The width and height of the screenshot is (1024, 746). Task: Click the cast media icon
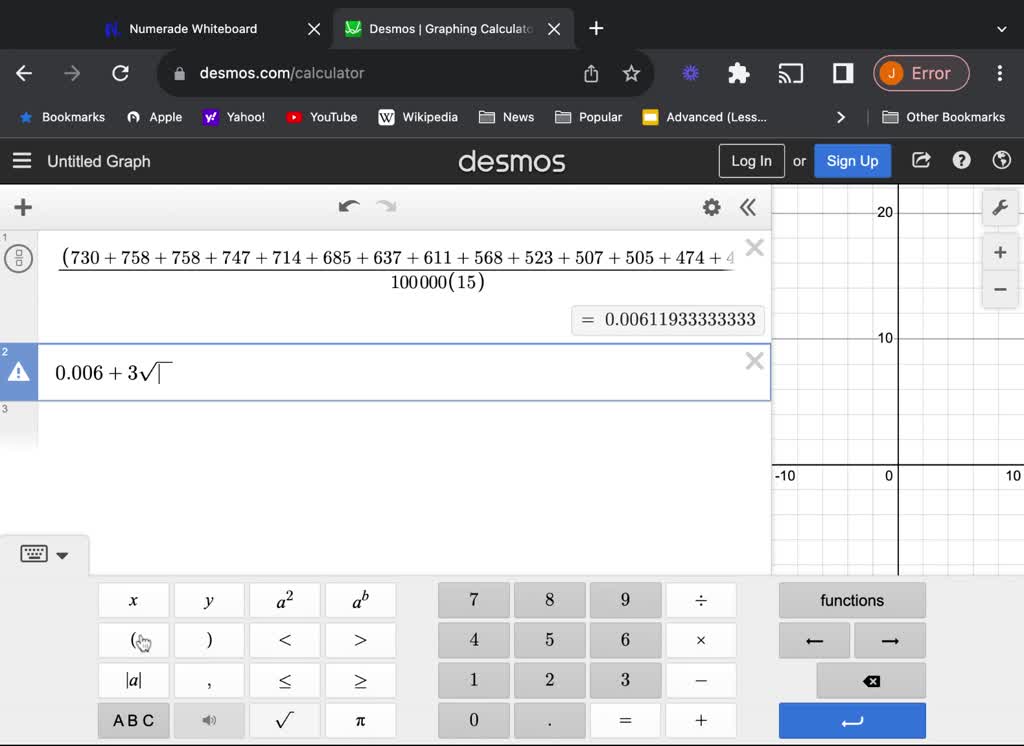(790, 73)
